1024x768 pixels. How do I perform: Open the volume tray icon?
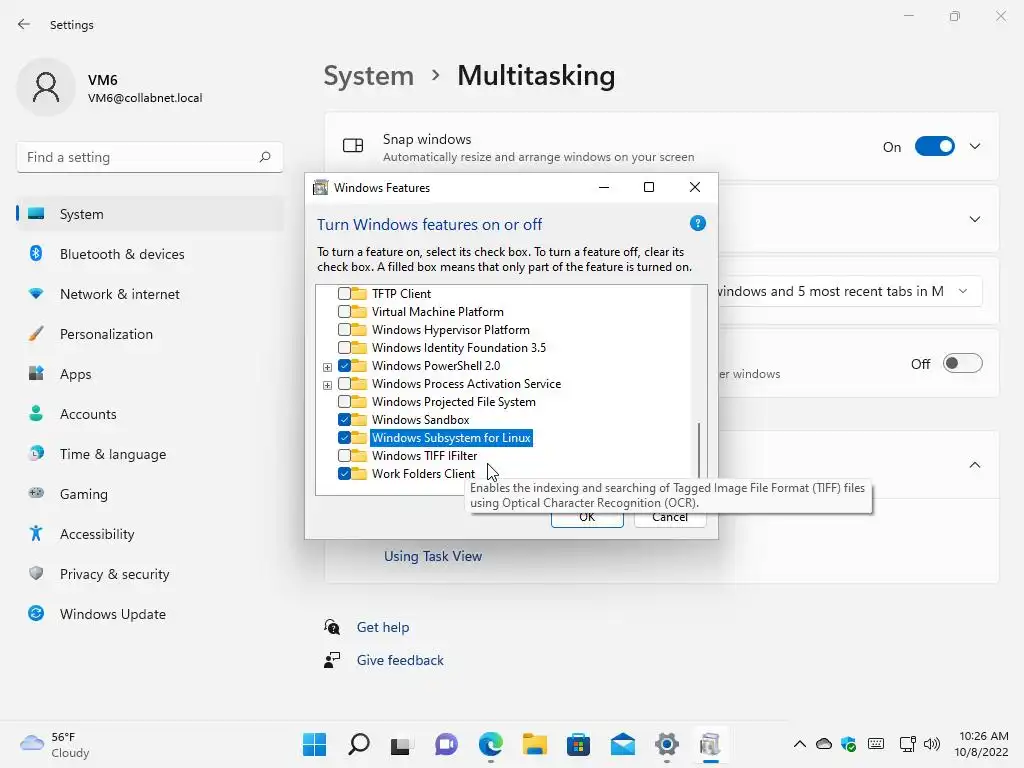pos(932,744)
